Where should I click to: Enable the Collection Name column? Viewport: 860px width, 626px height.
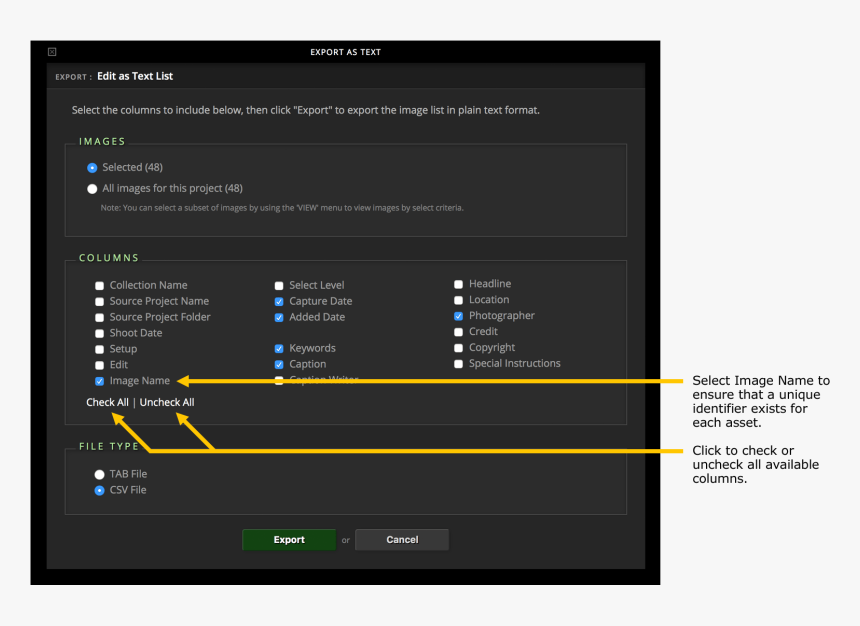pos(99,286)
